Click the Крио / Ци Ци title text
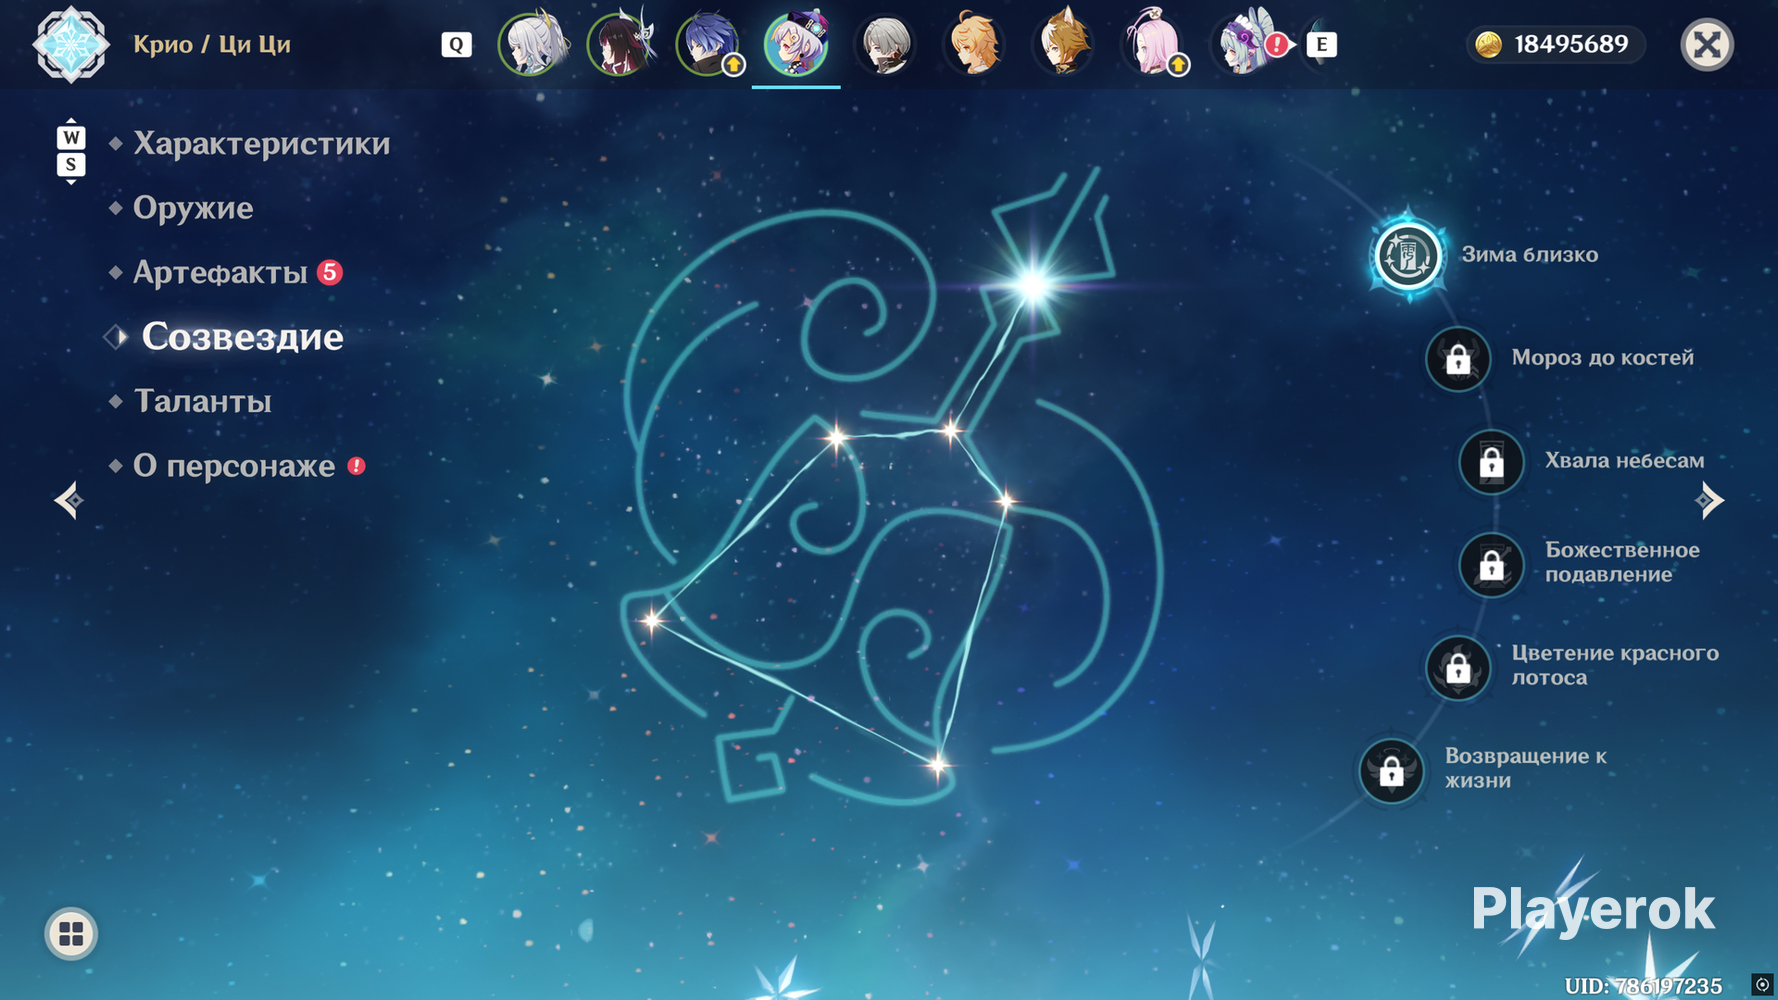Screen dimensions: 1778x1000 pyautogui.click(x=212, y=45)
